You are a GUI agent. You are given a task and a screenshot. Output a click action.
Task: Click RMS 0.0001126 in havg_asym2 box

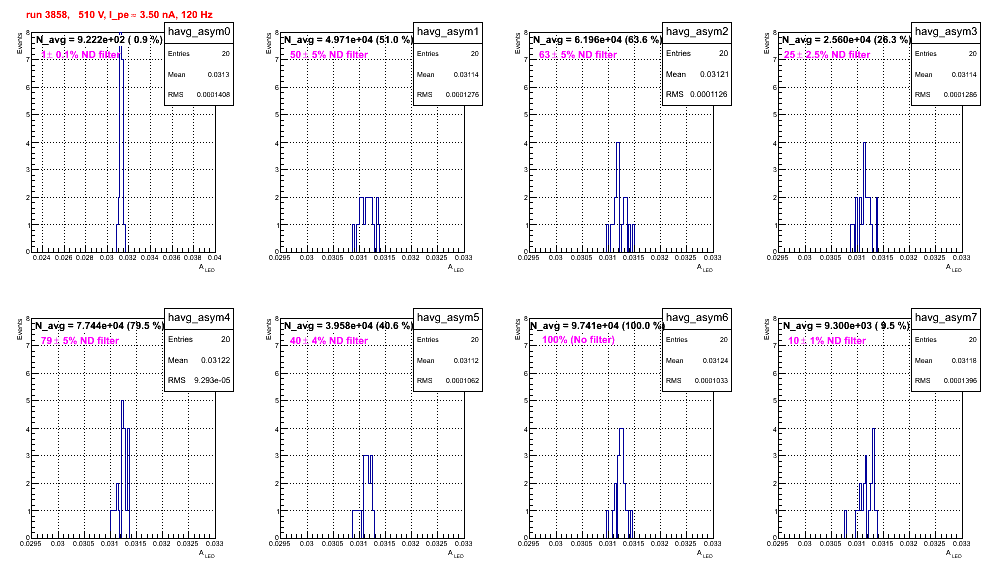click(697, 94)
